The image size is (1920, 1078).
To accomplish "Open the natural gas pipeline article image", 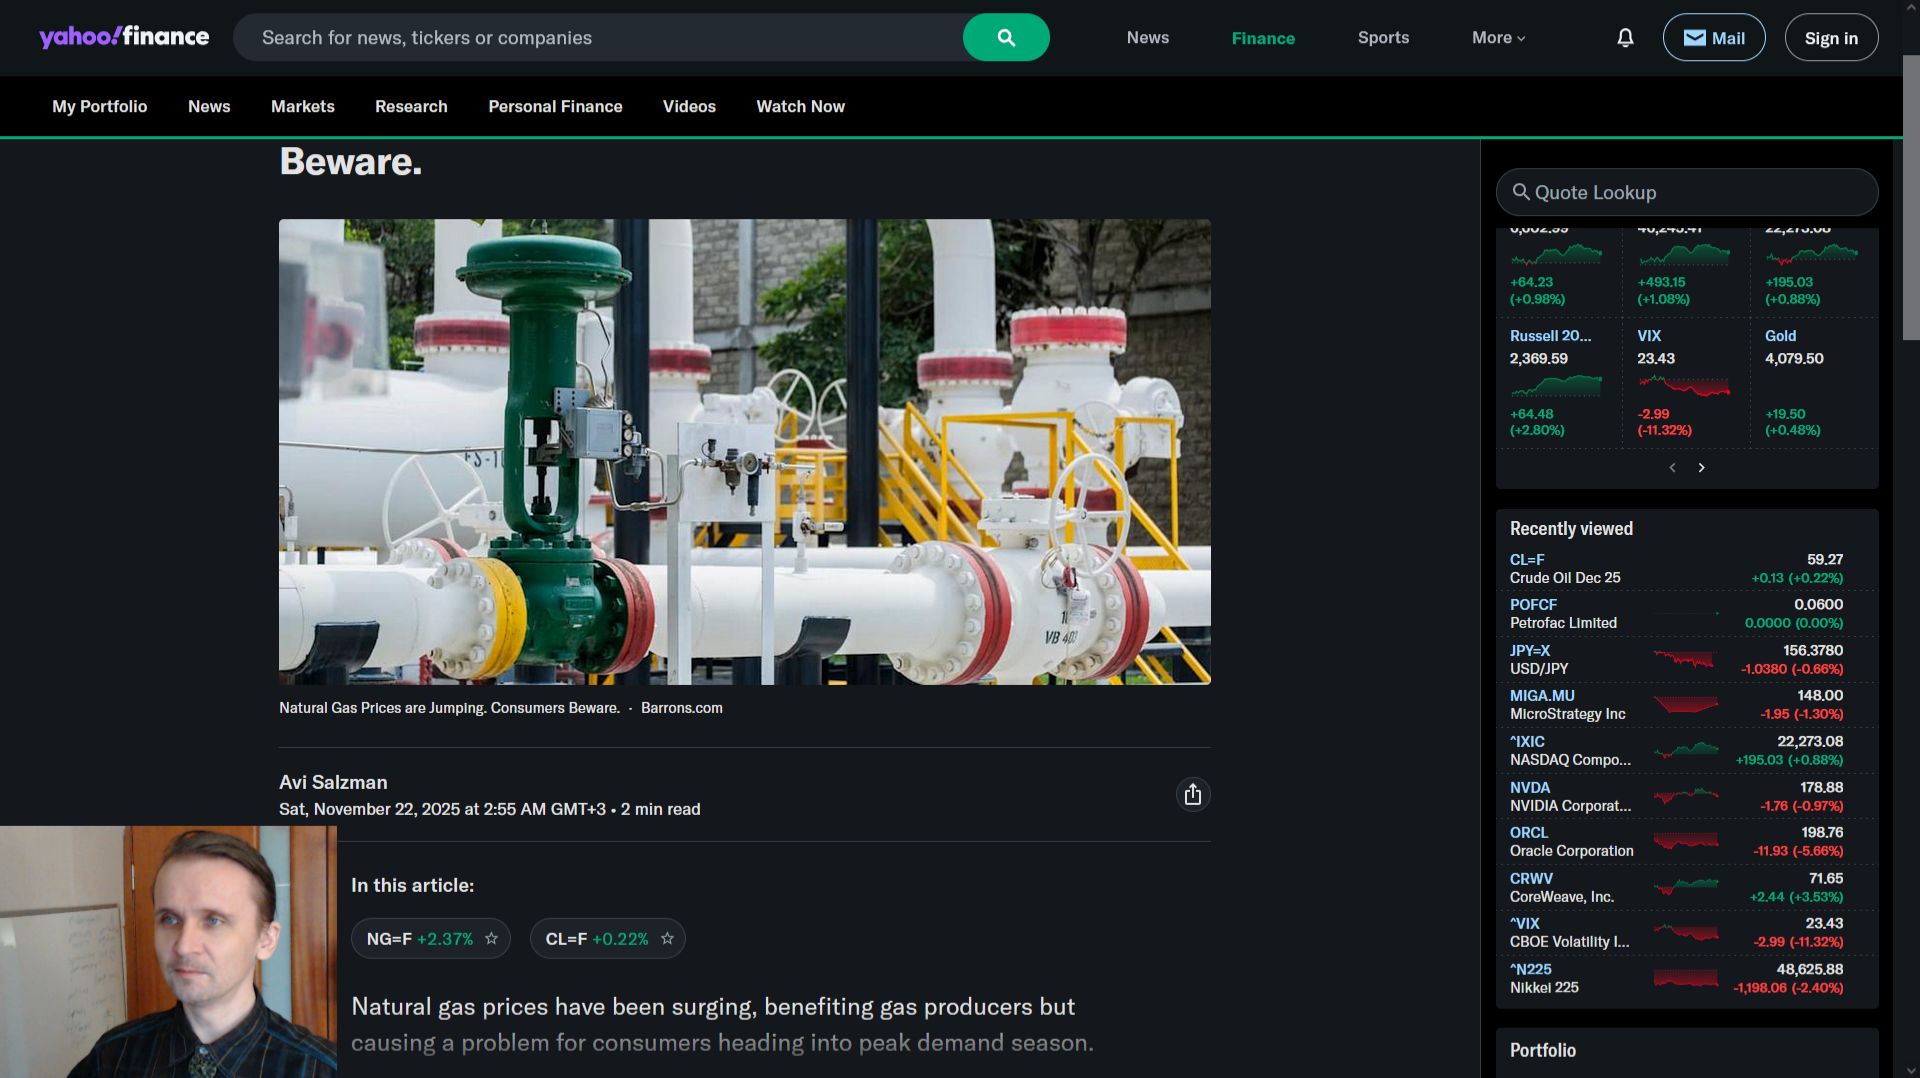I will click(x=744, y=452).
